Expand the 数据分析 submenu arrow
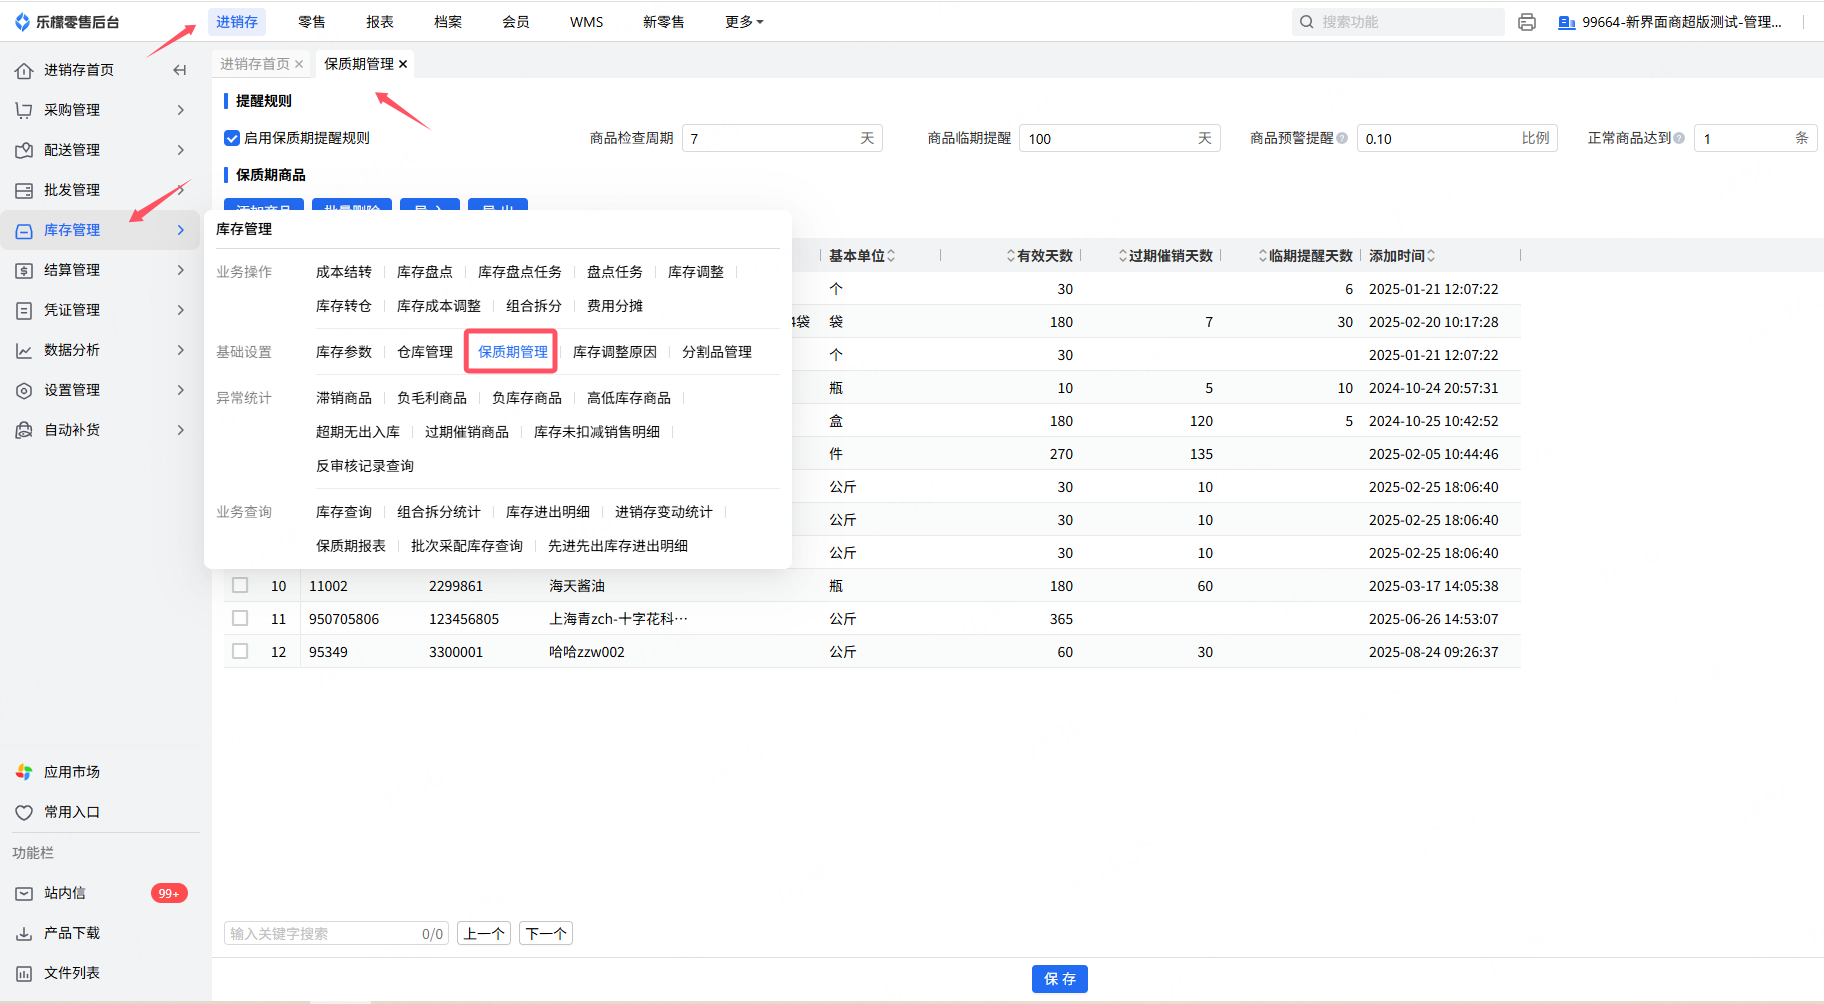 (x=181, y=350)
